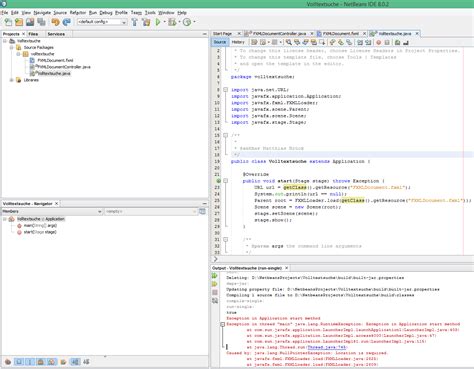Click the Clean and Build icon
Viewport: 474px width, 369px height.
pos(146,22)
